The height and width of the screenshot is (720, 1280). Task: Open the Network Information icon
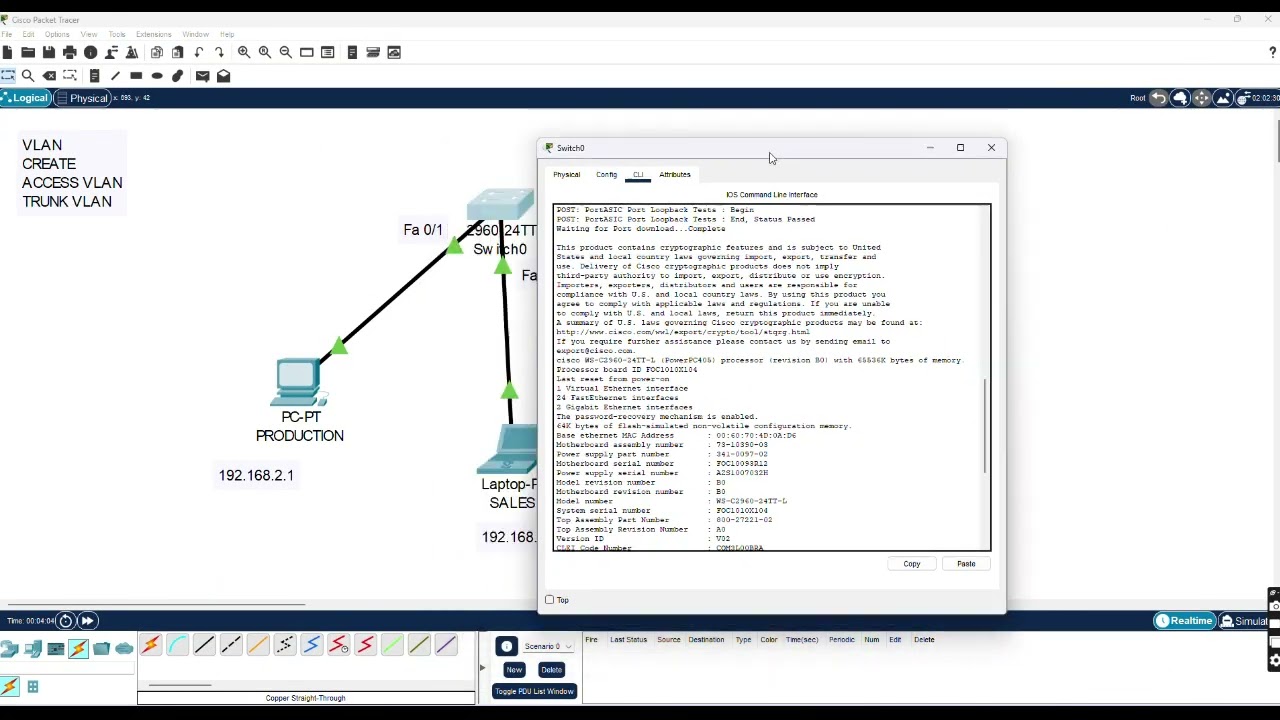point(91,52)
